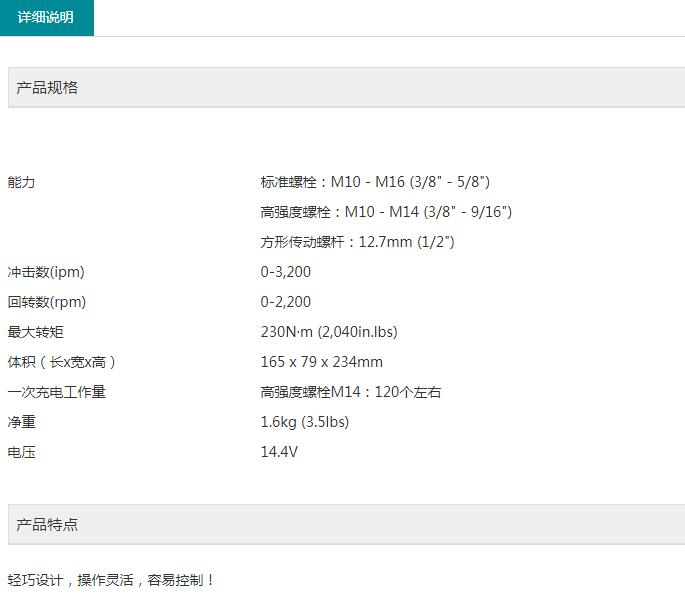The height and width of the screenshot is (603, 685).
Task: Select the 体积（长x宽x高）label
Action: (69, 362)
